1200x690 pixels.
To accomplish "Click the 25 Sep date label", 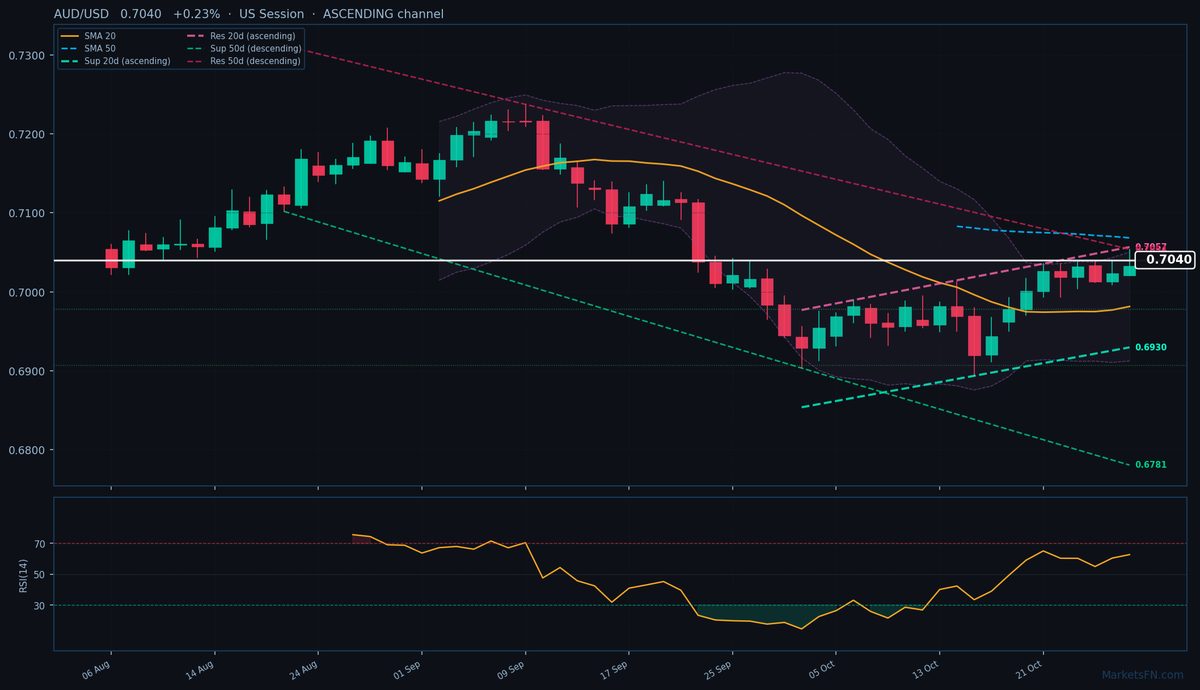I will coord(720,669).
